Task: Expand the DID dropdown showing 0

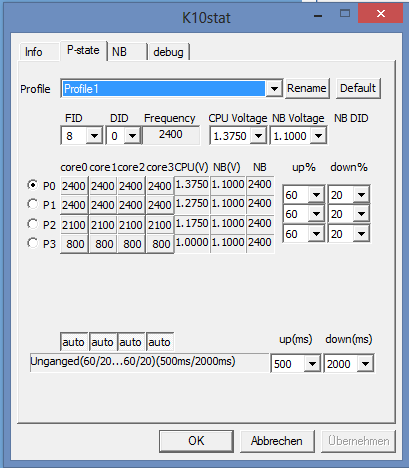Action: click(x=132, y=136)
